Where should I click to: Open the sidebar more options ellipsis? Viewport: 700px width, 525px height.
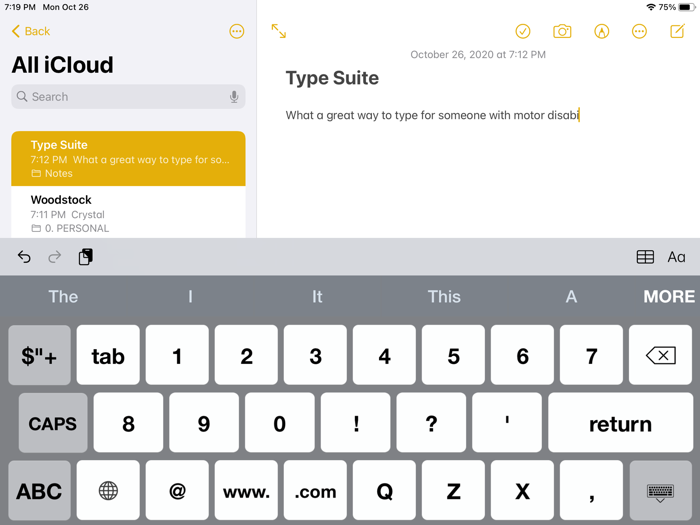(237, 31)
